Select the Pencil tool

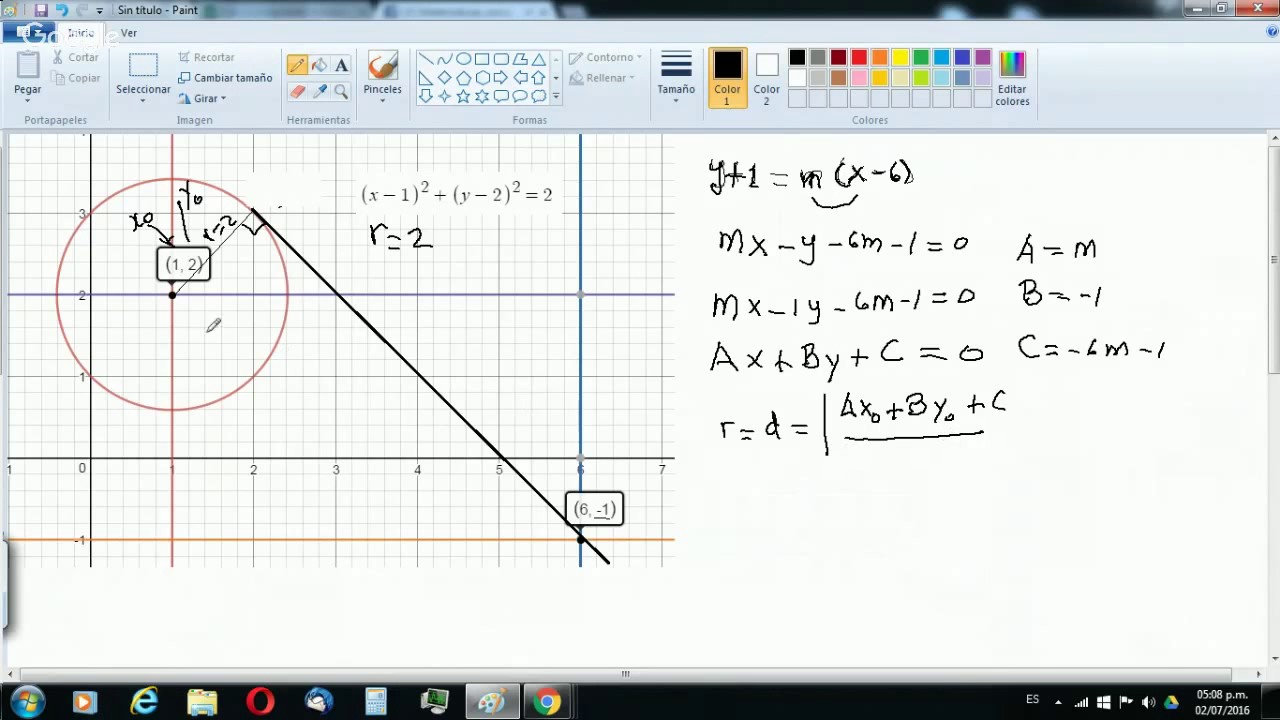pos(297,65)
